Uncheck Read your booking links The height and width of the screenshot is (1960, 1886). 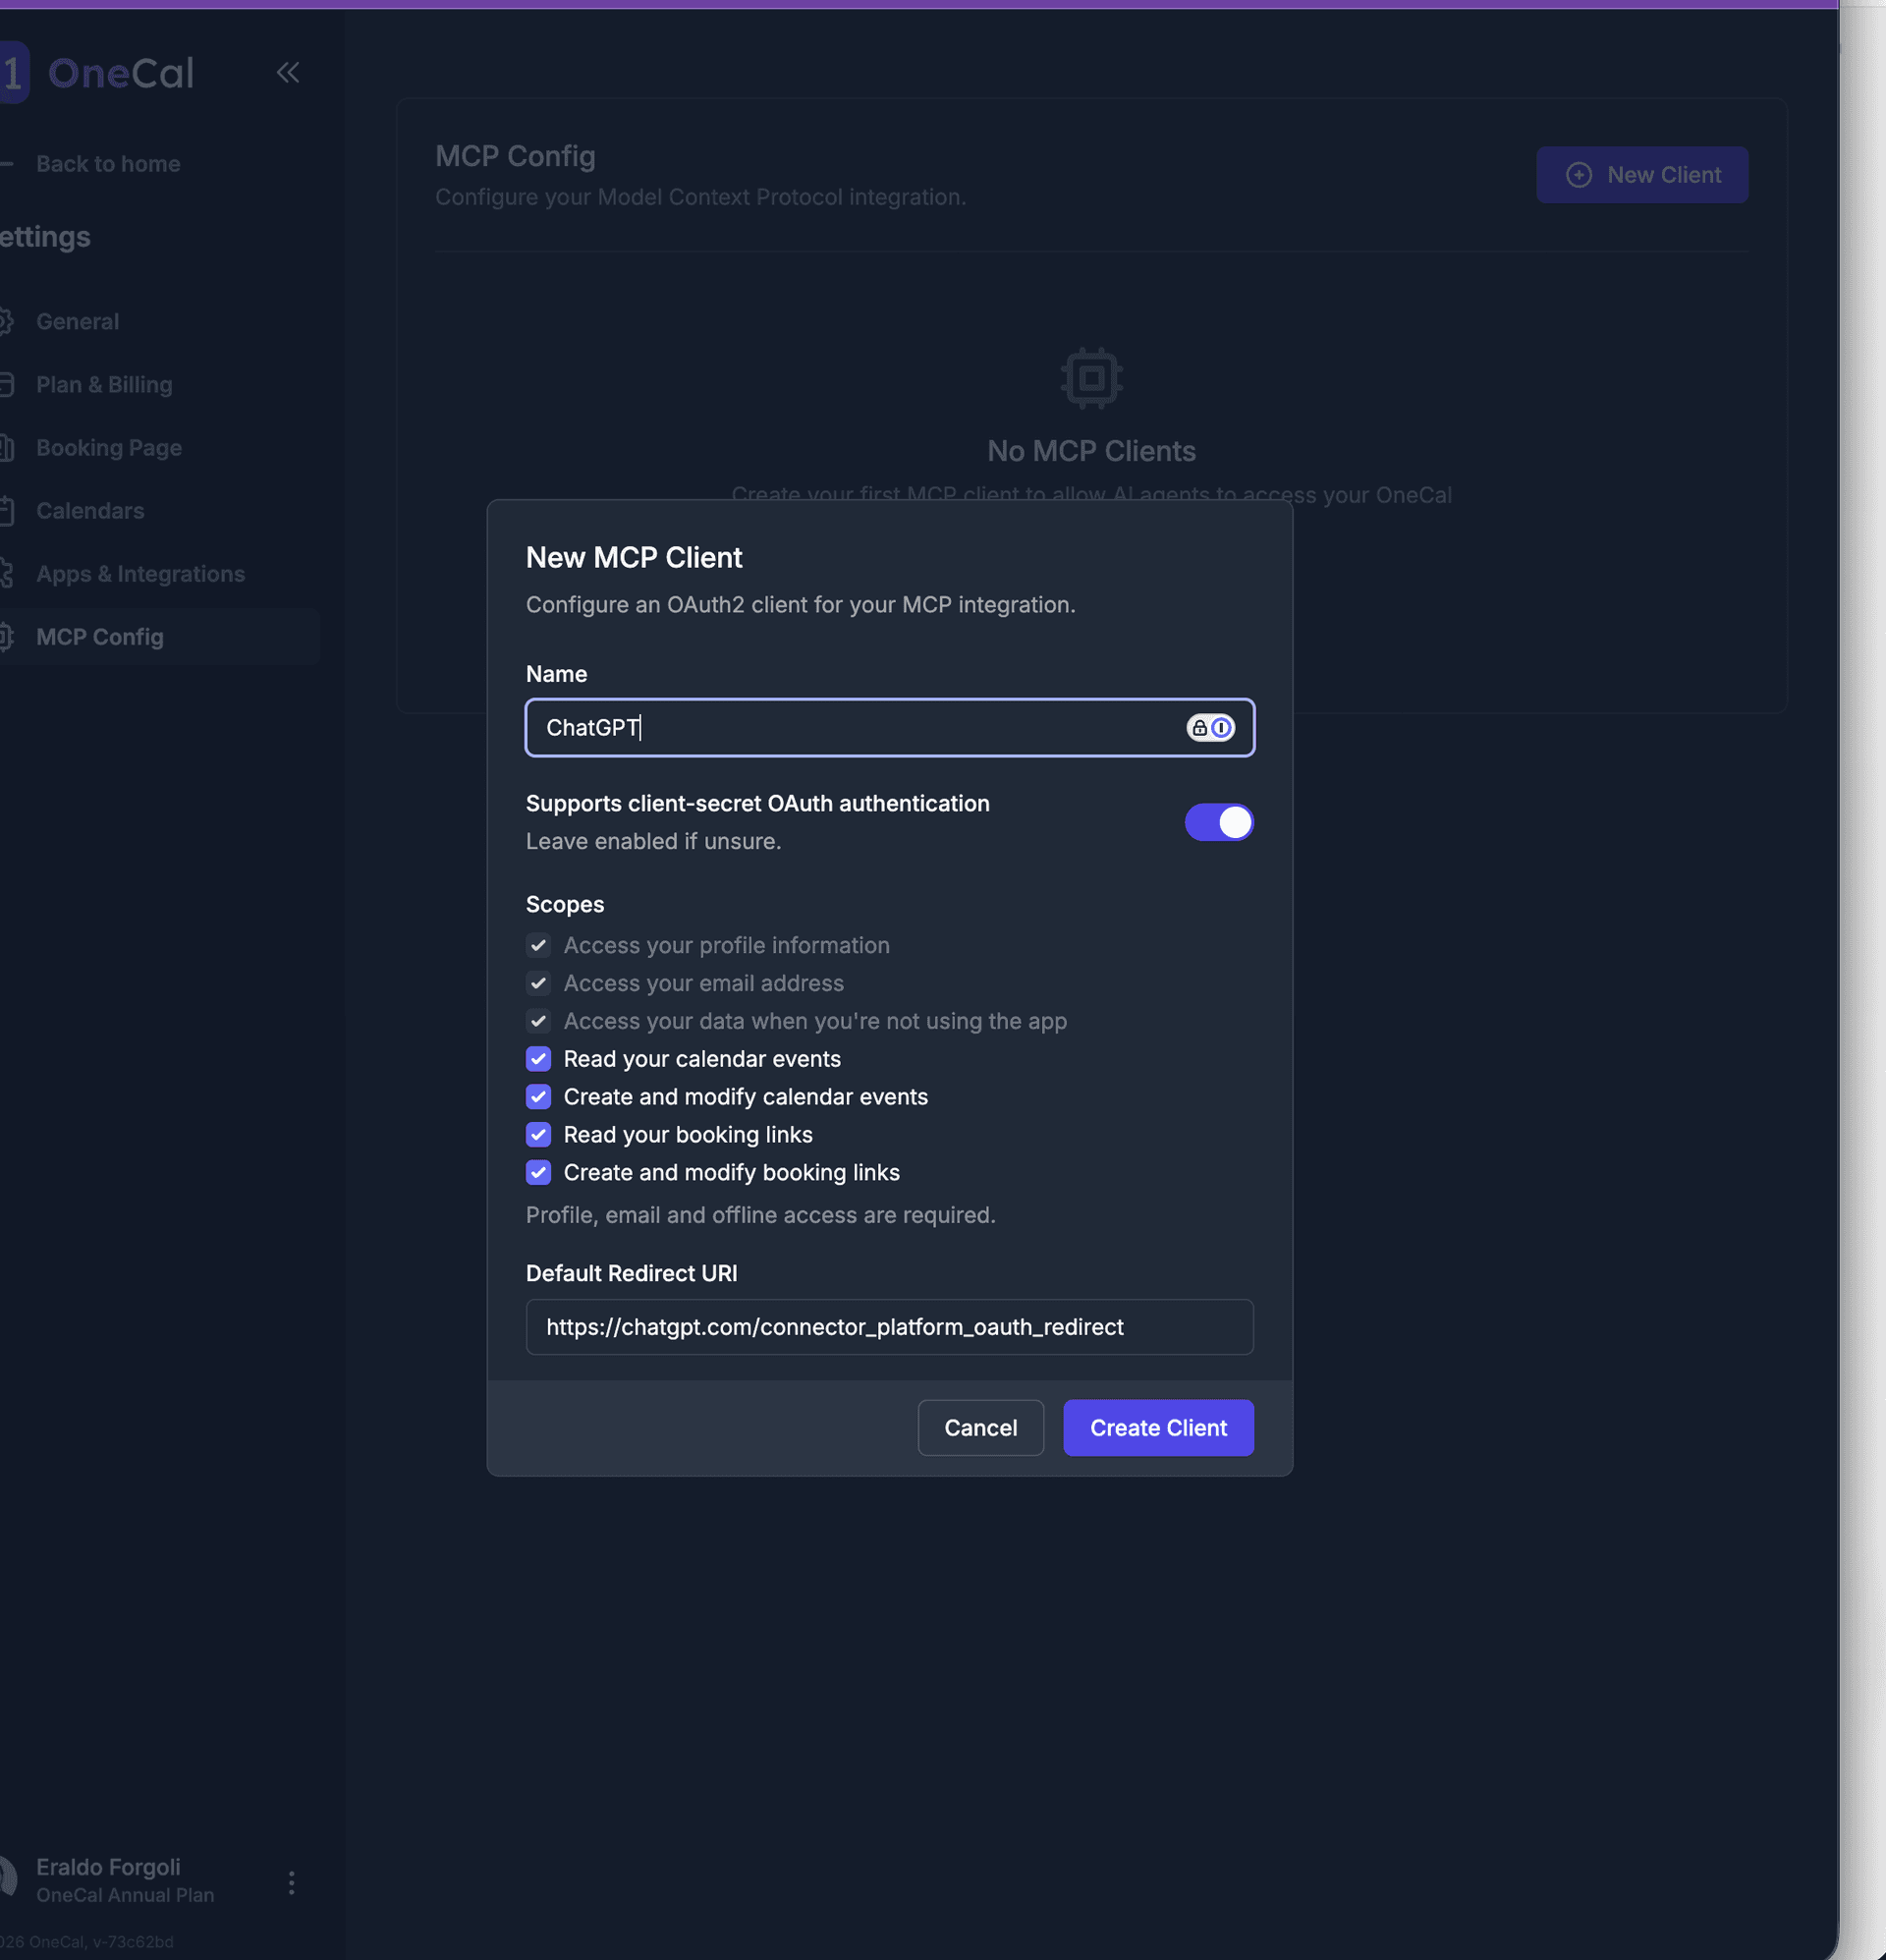coord(538,1135)
